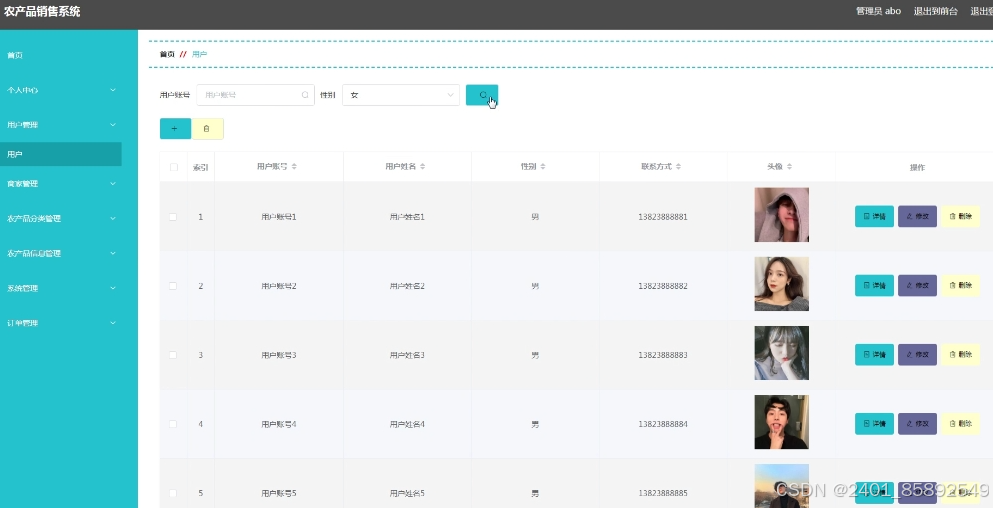This screenshot has width=993, height=508.
Task: Open avatar thumbnail of 用户账号3
Action: click(781, 353)
